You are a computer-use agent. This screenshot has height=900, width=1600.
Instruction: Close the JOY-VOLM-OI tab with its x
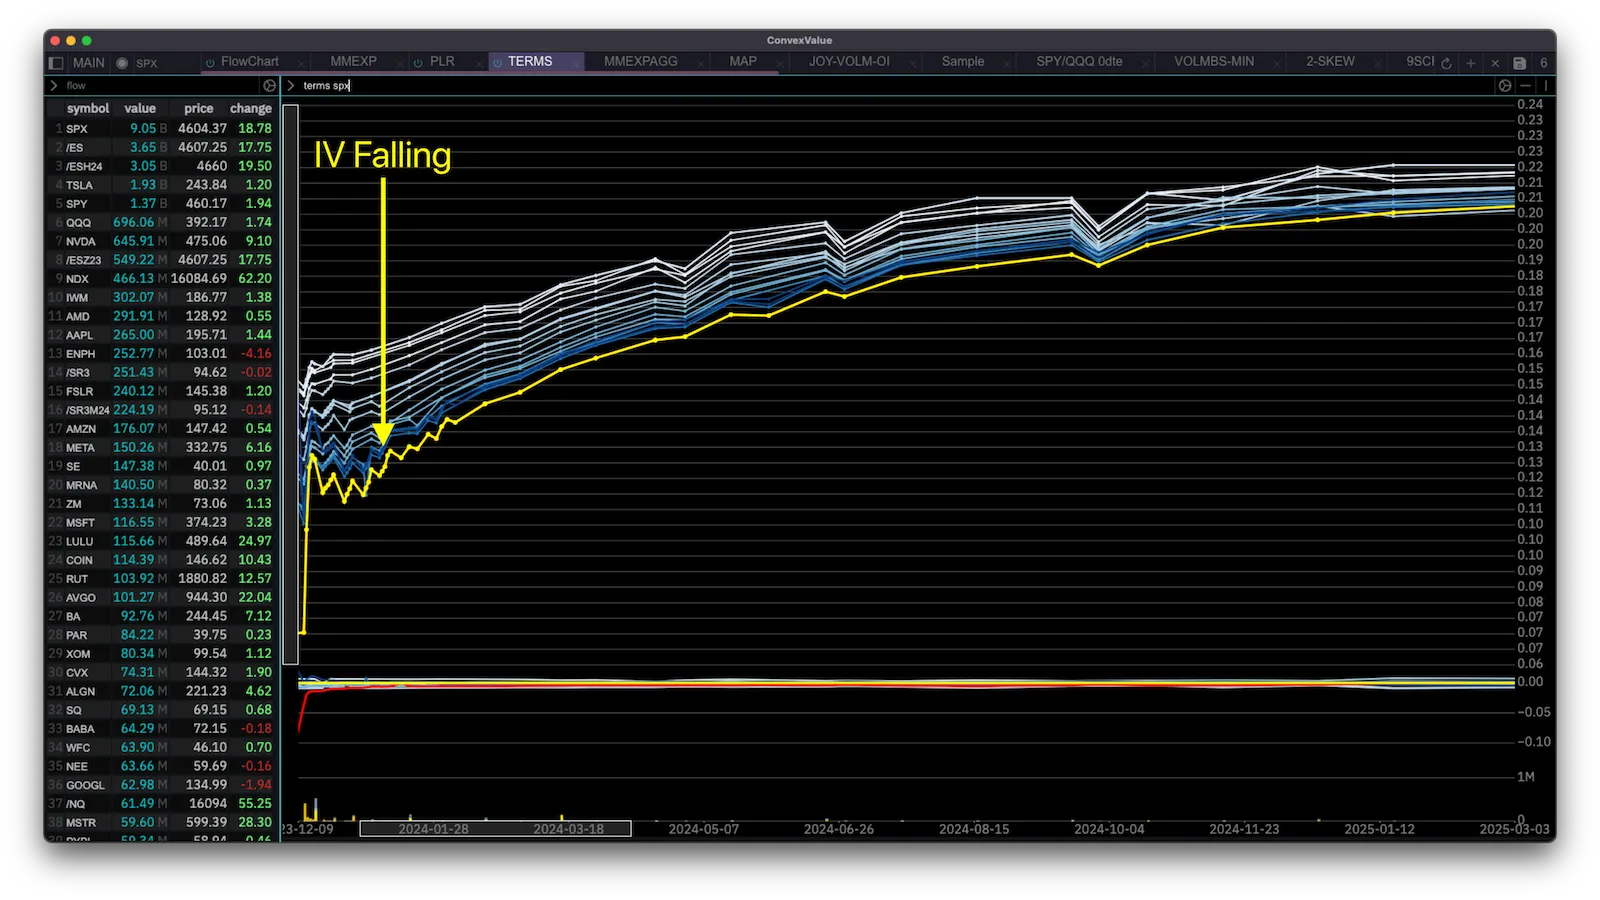[x=913, y=63]
